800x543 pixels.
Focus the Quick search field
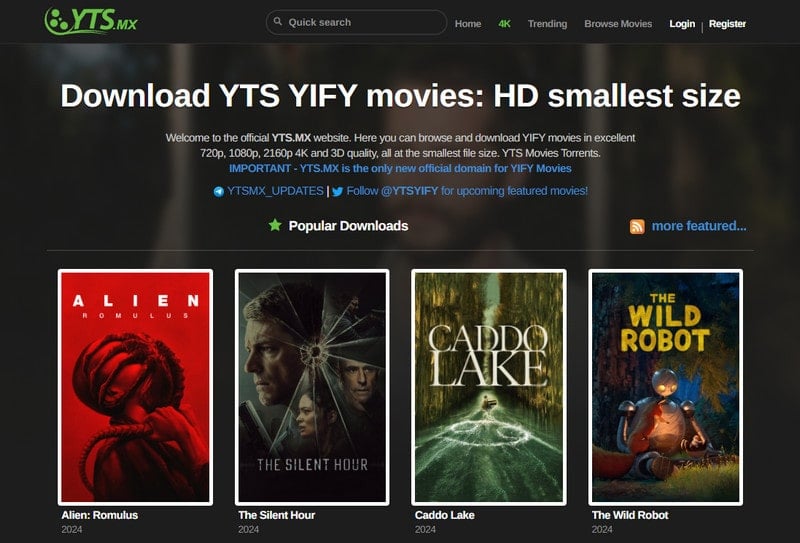[x=356, y=22]
